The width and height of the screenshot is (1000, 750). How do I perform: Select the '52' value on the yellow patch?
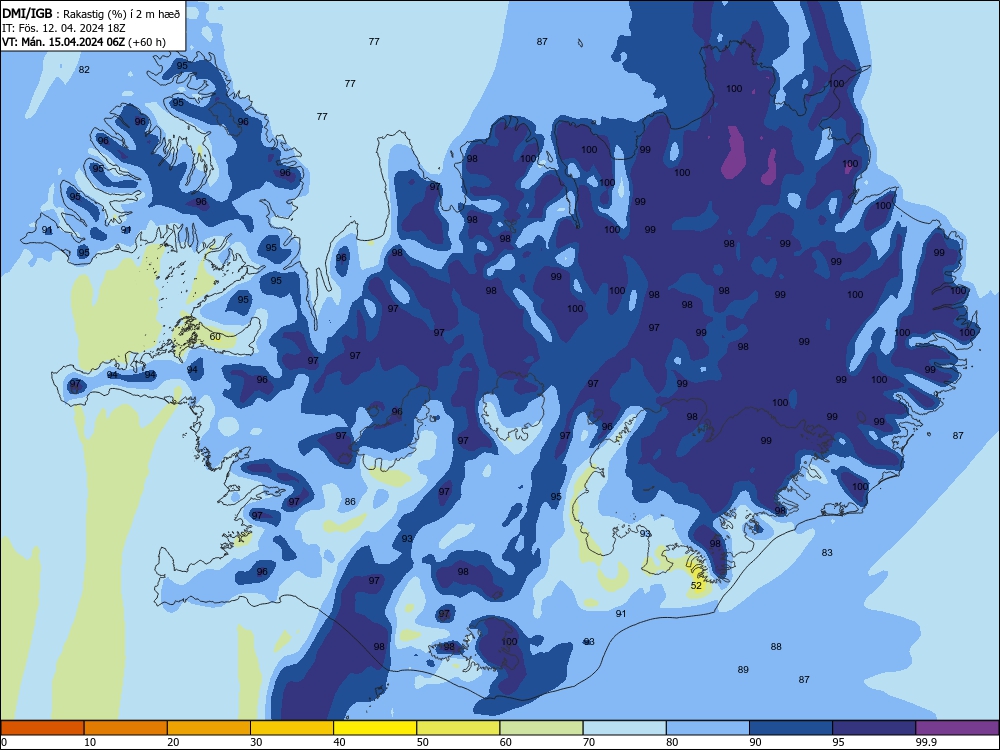pyautogui.click(x=696, y=585)
